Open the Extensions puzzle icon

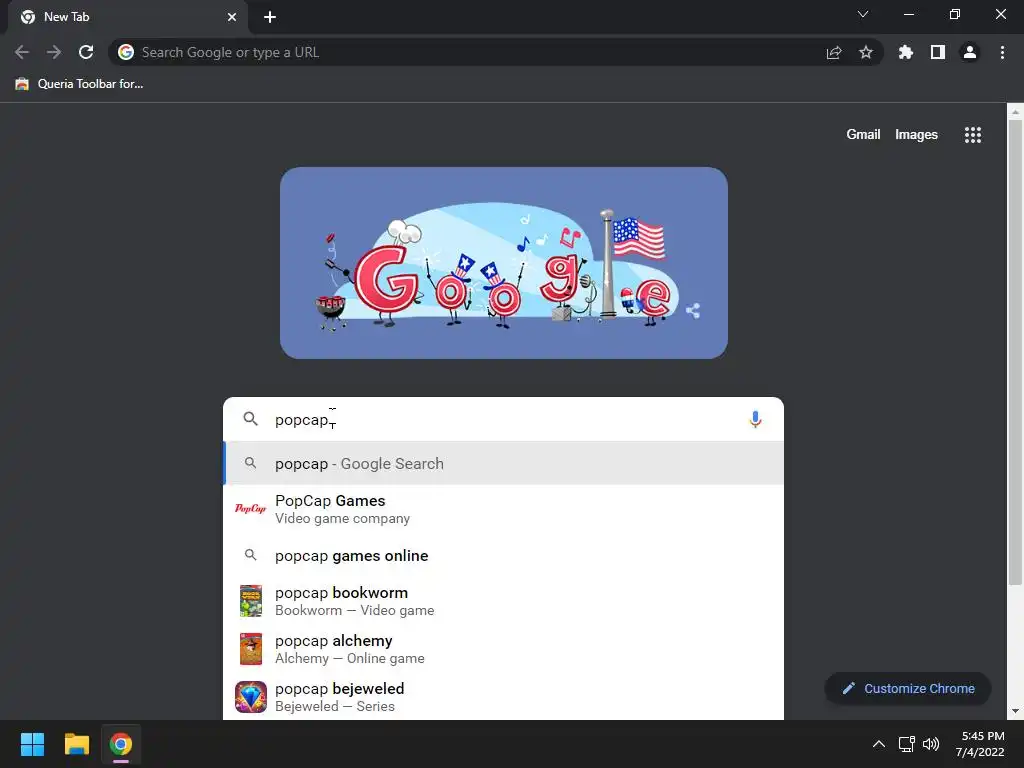[905, 52]
